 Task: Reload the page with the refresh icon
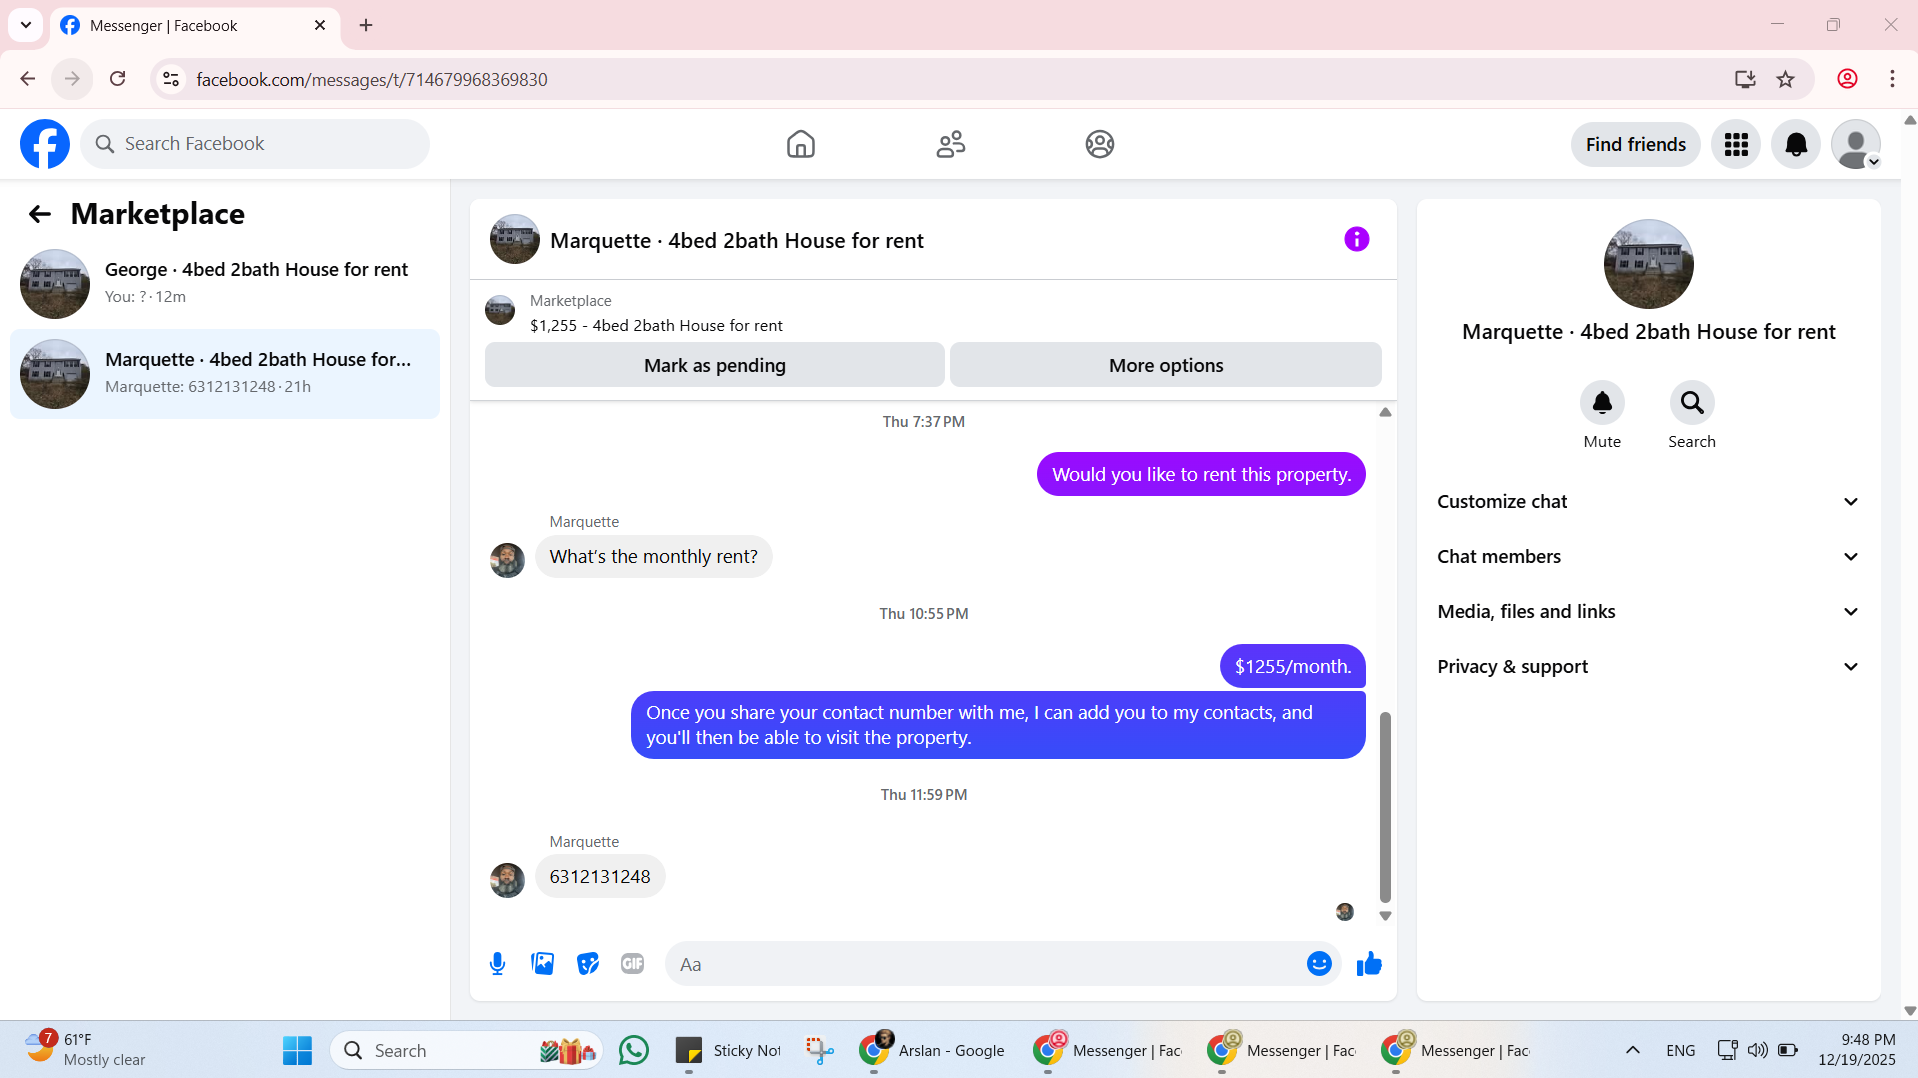click(118, 79)
